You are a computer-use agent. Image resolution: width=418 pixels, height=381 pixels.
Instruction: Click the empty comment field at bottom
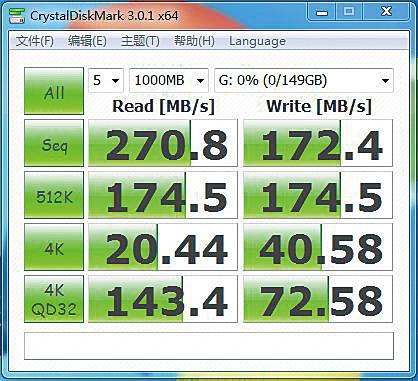coord(209,346)
